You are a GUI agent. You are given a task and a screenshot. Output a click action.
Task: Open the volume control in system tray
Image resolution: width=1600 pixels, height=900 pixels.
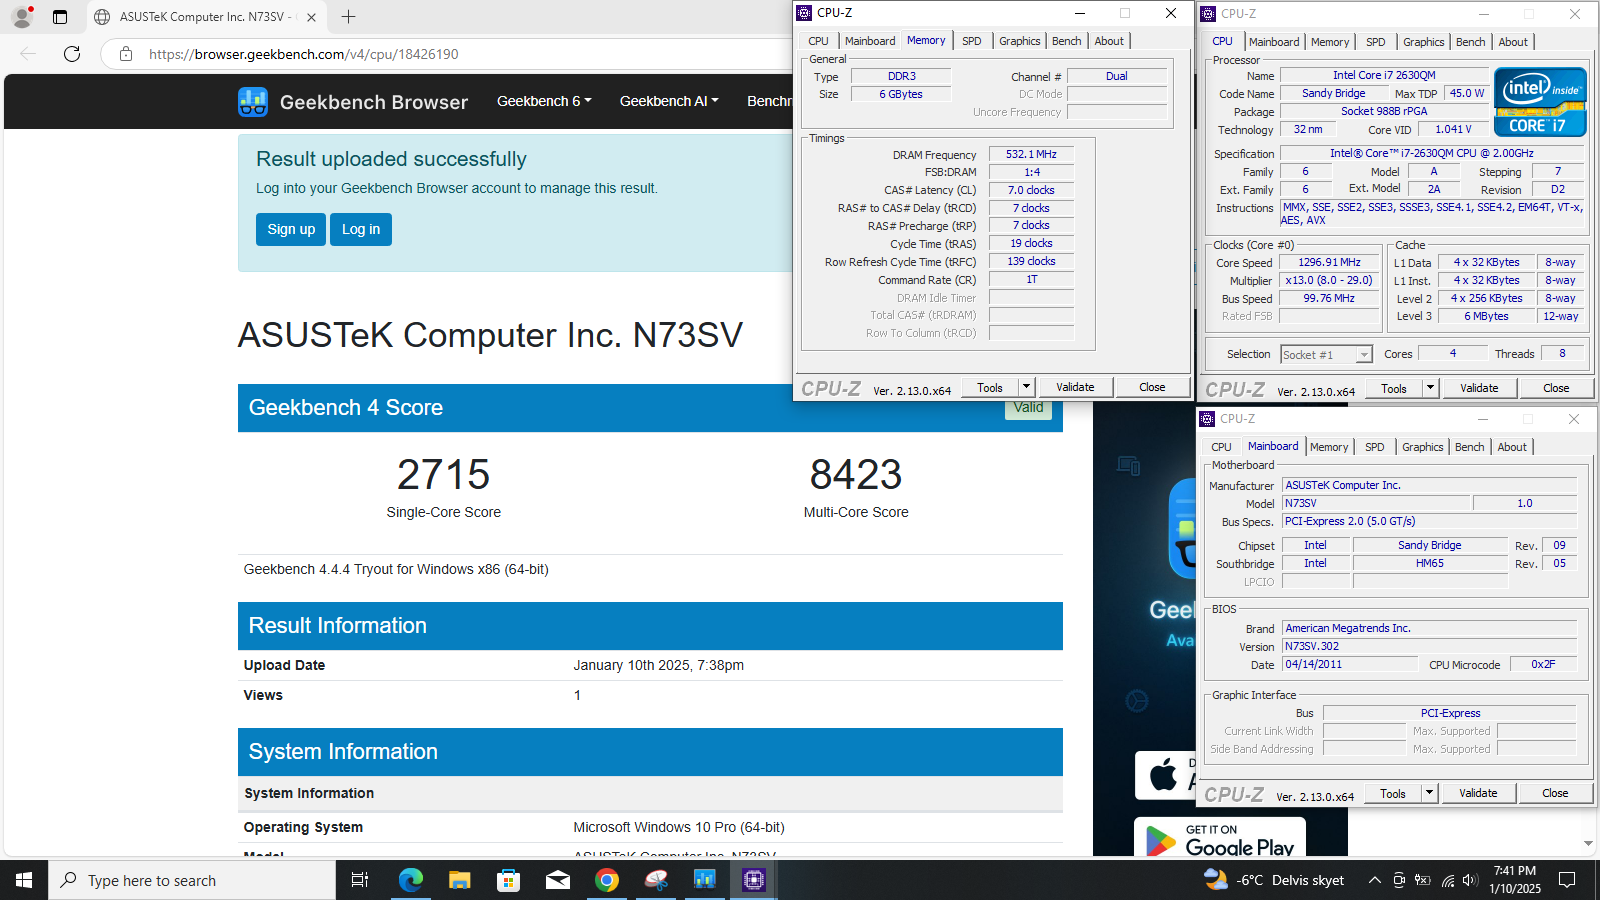coord(1470,880)
